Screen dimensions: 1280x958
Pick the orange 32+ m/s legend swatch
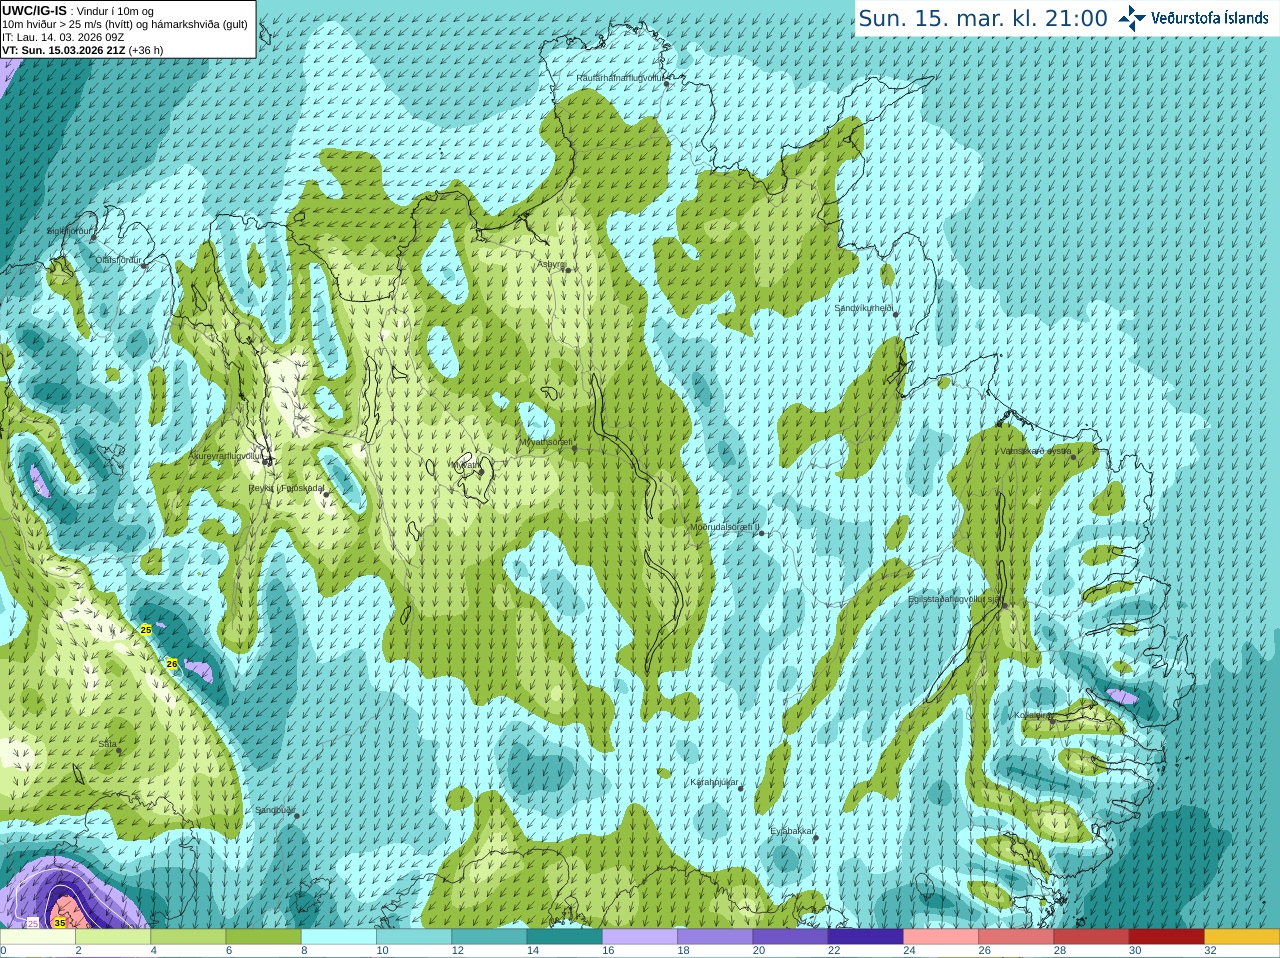tap(1242, 937)
